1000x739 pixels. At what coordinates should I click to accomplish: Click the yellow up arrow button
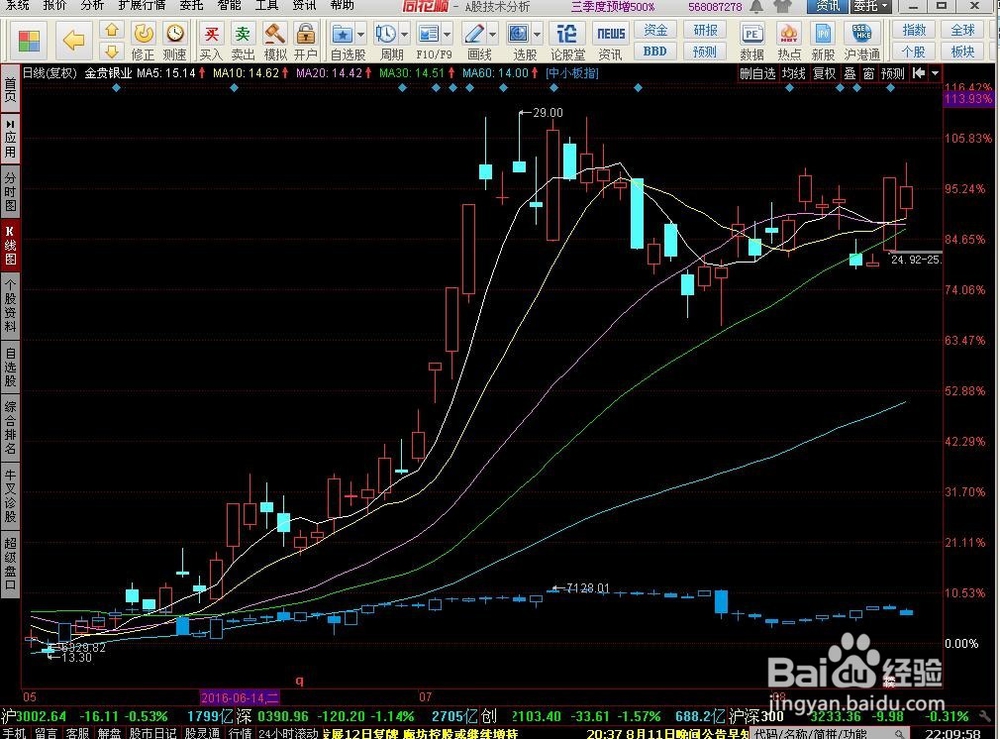point(112,30)
